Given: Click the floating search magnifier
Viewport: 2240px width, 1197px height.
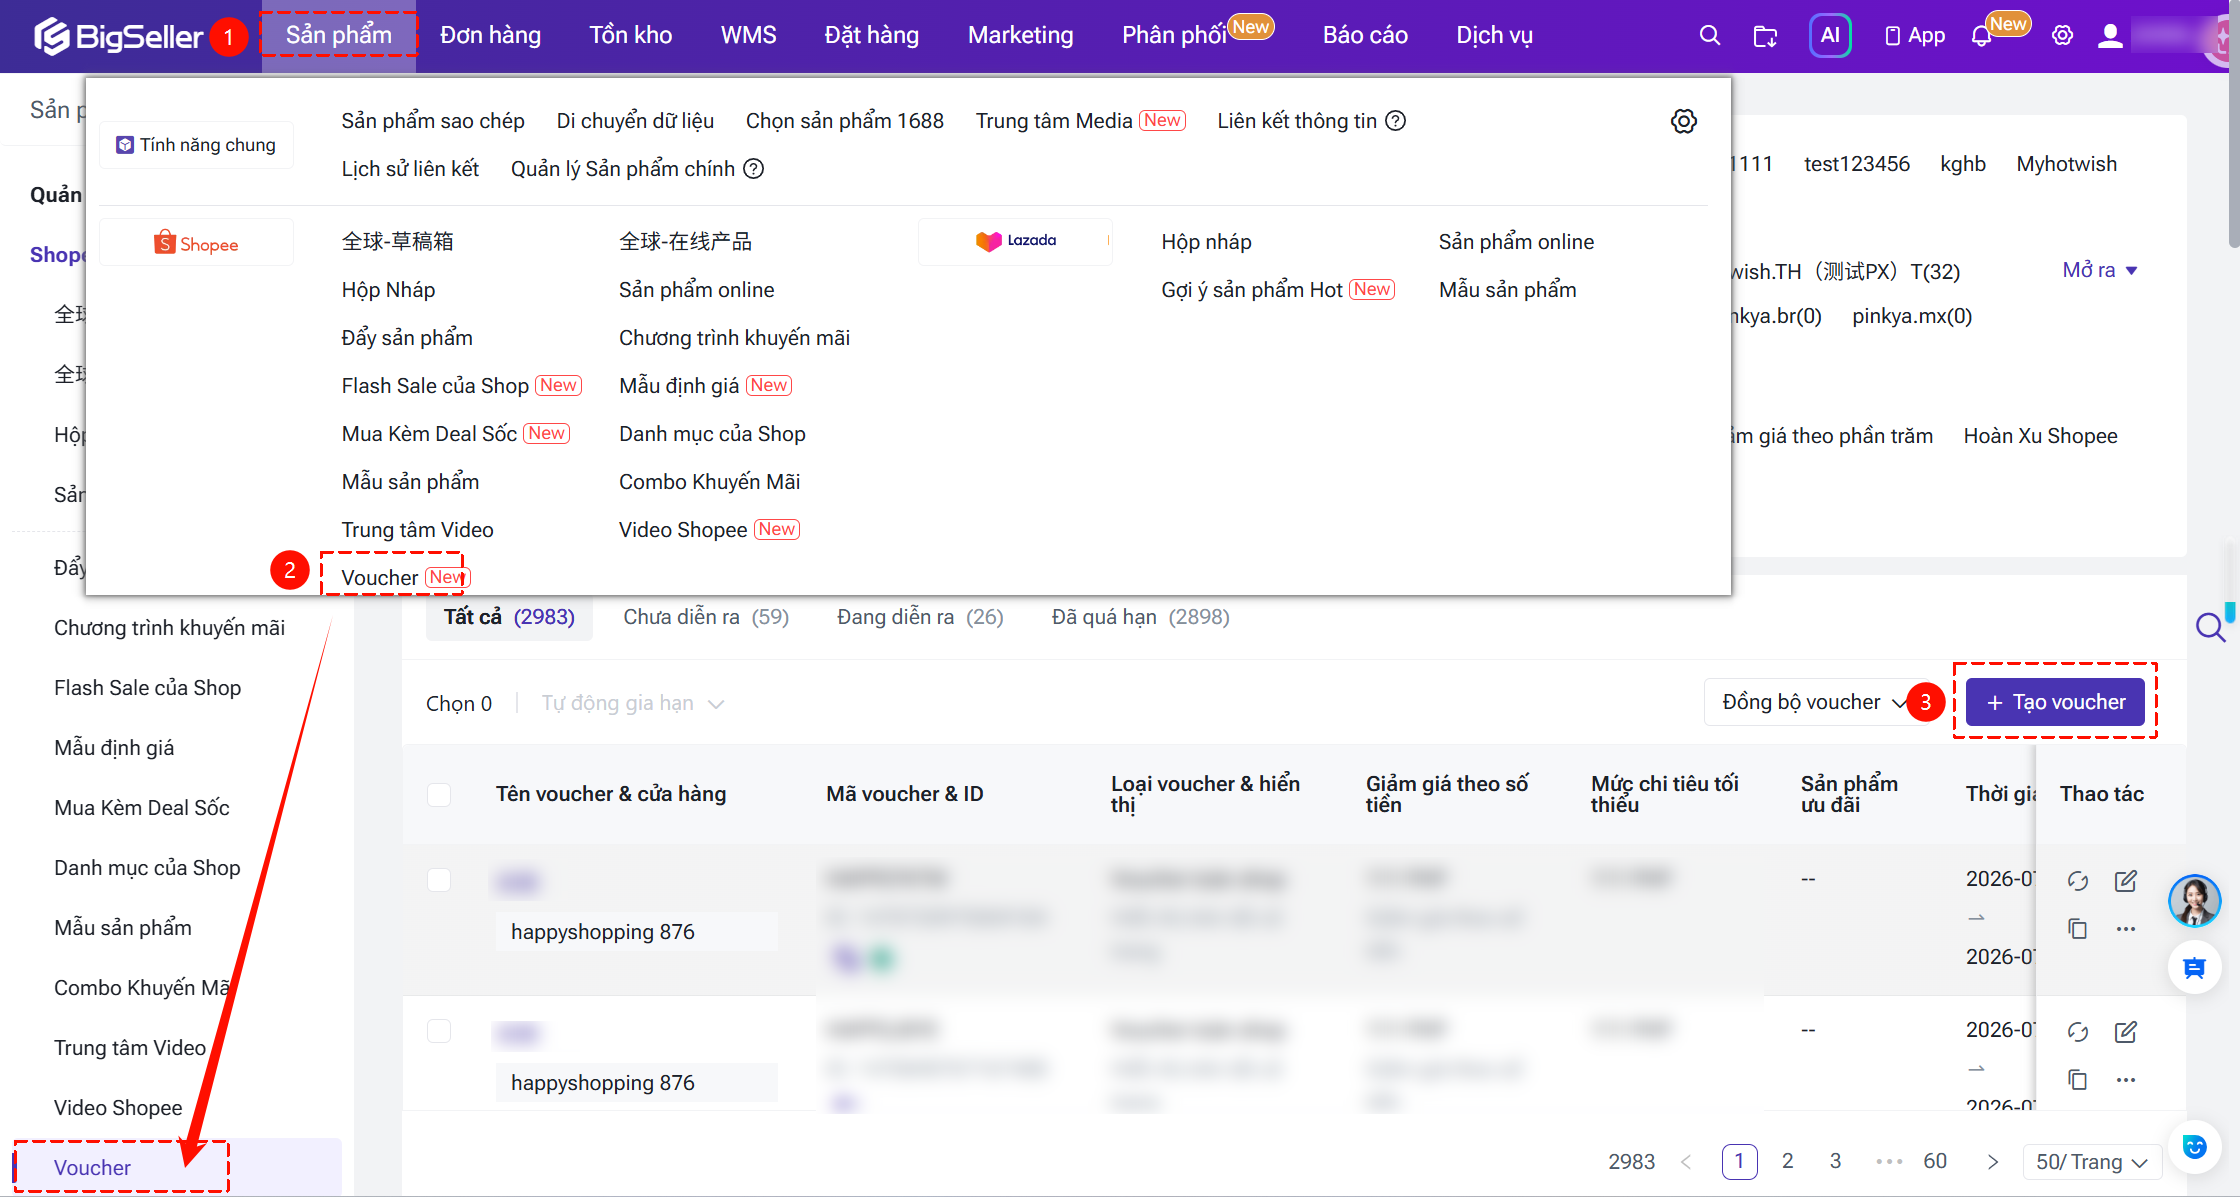Looking at the screenshot, I should (x=2210, y=628).
